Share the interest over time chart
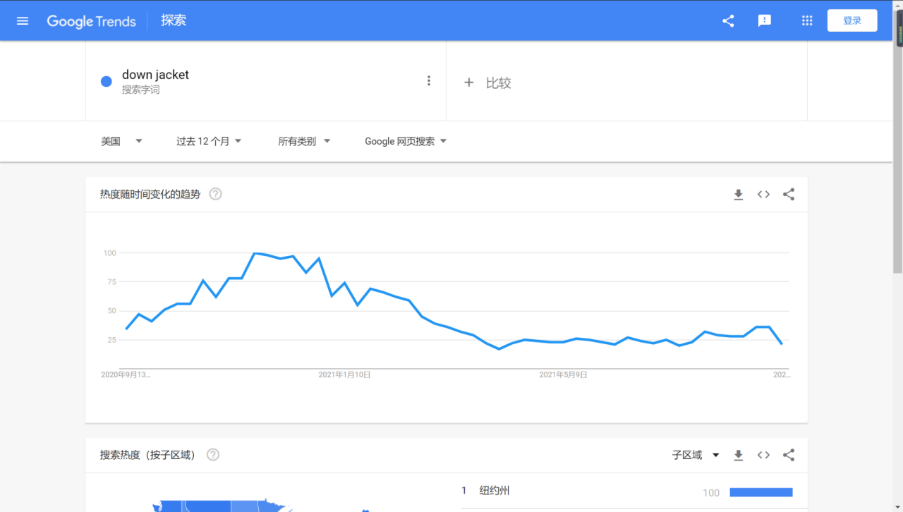903x512 pixels. 789,195
